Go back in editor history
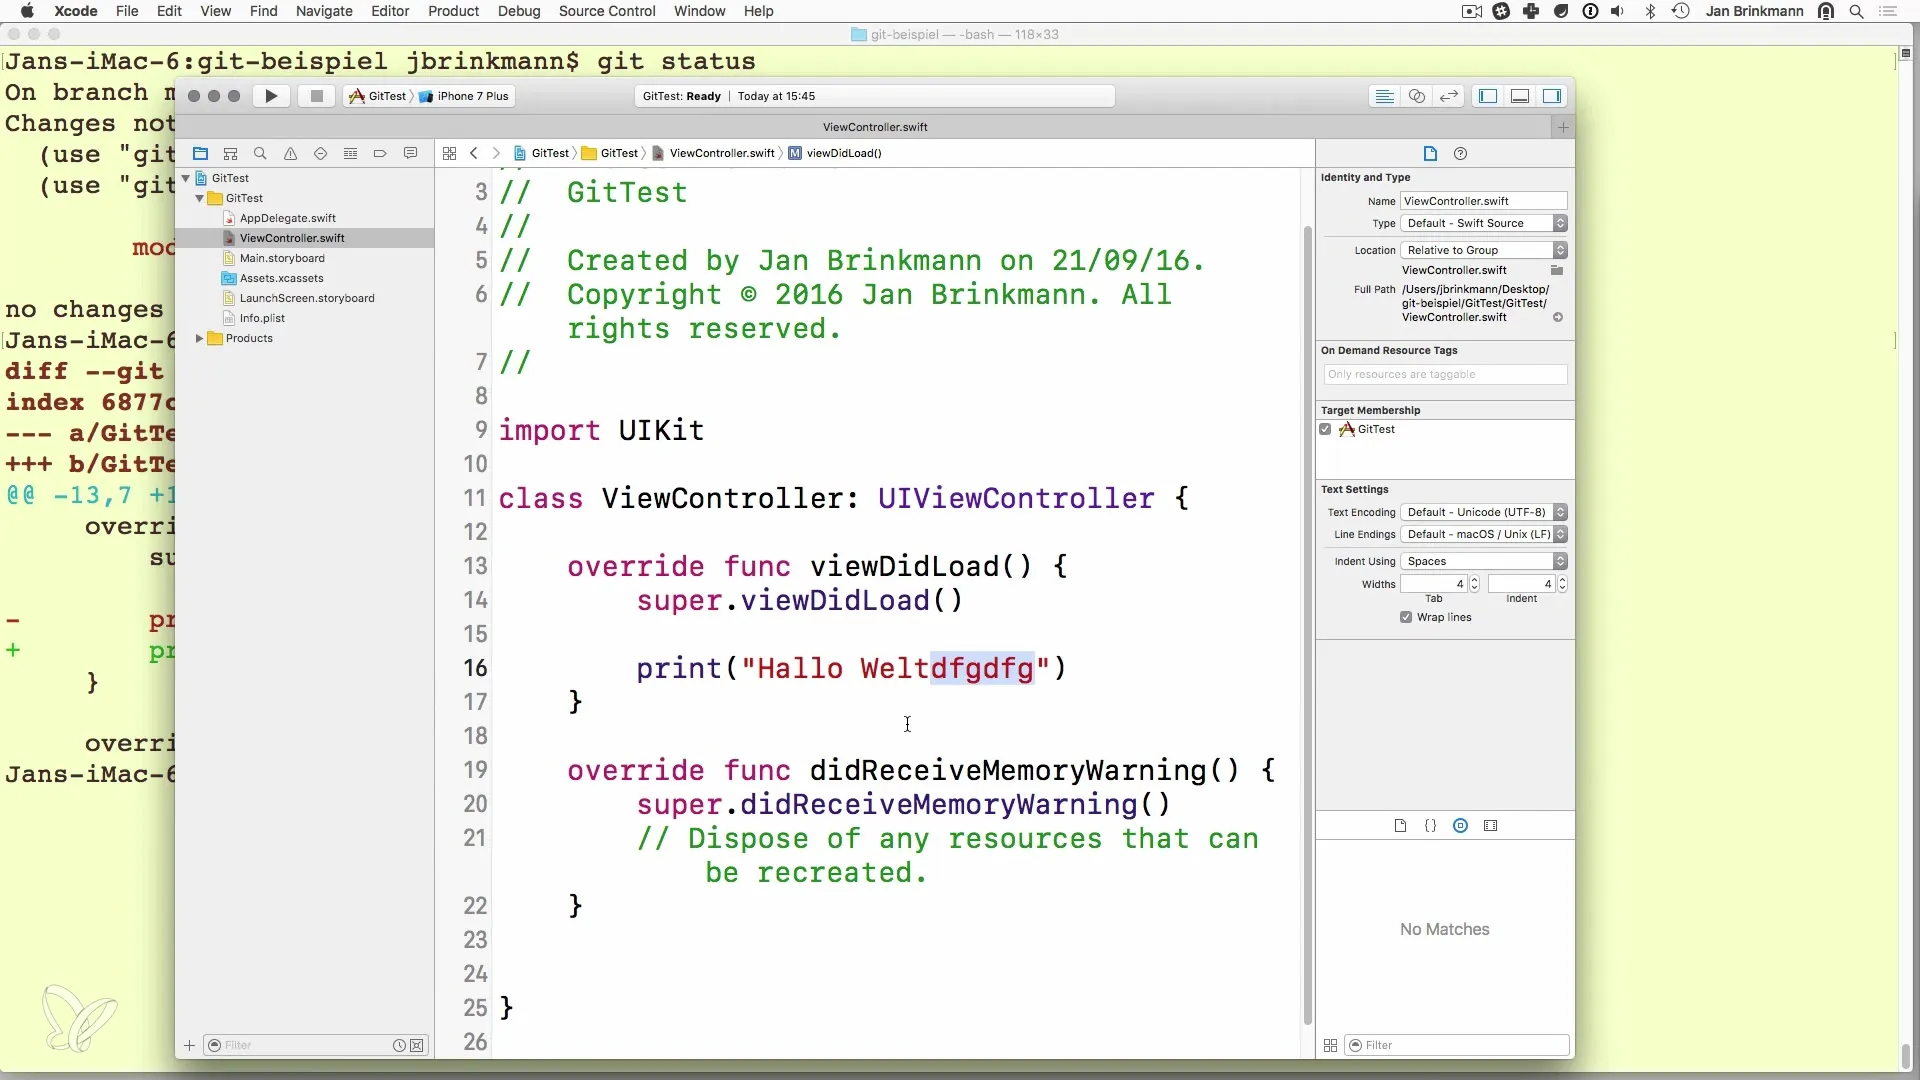This screenshot has height=1080, width=1920. (x=474, y=153)
